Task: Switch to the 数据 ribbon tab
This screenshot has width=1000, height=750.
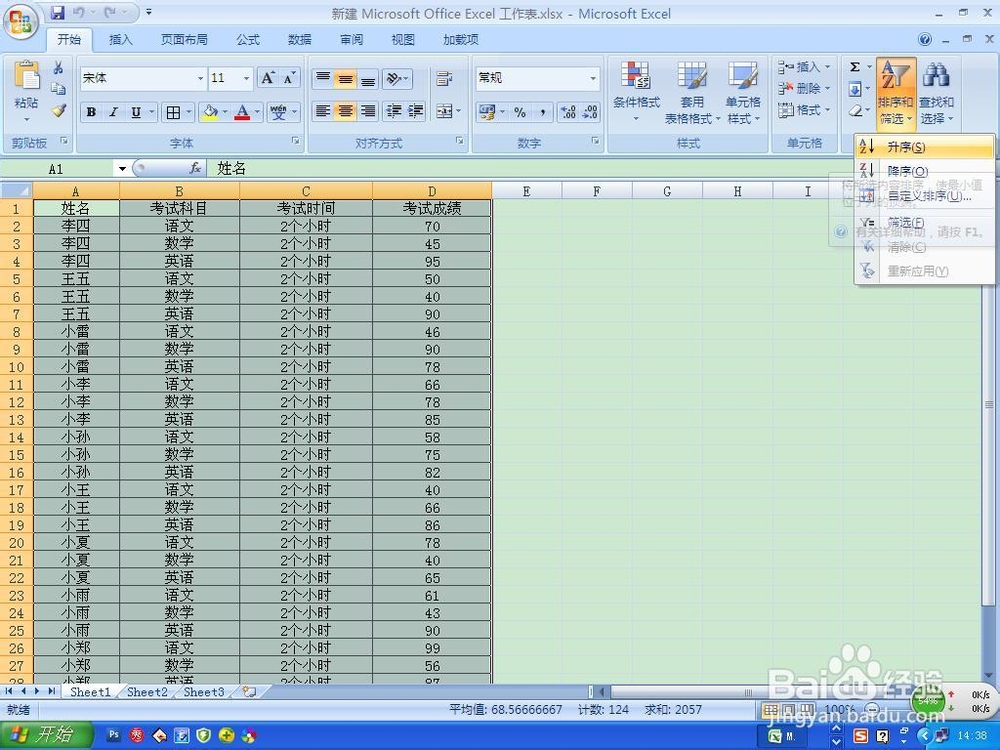Action: pyautogui.click(x=300, y=40)
